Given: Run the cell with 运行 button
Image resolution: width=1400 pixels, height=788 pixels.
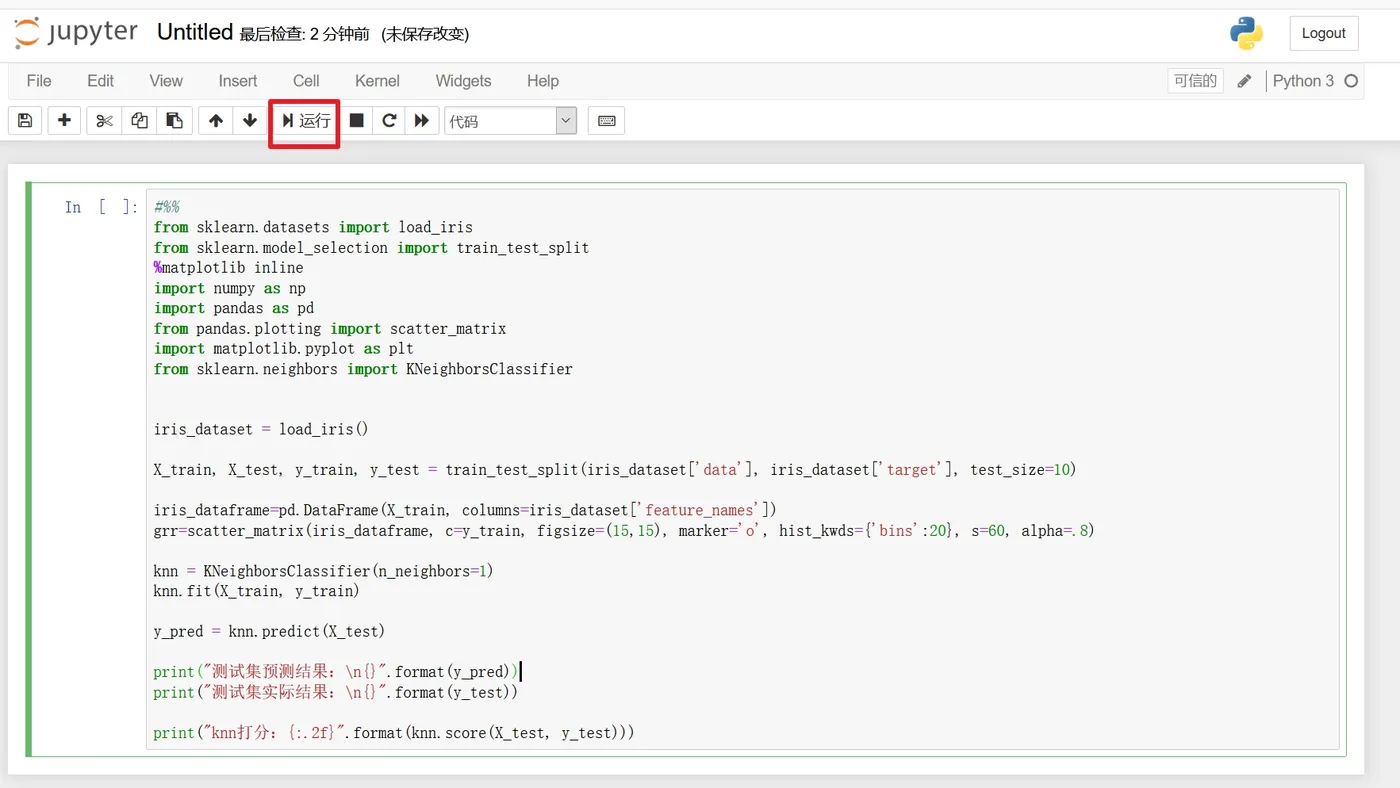Looking at the screenshot, I should tap(305, 121).
